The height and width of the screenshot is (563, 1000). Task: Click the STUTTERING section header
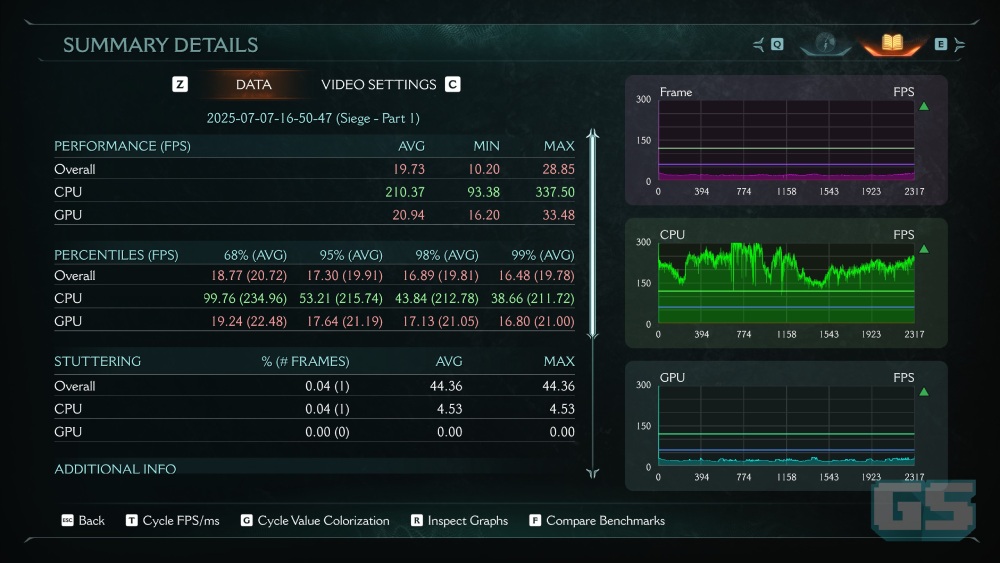98,361
